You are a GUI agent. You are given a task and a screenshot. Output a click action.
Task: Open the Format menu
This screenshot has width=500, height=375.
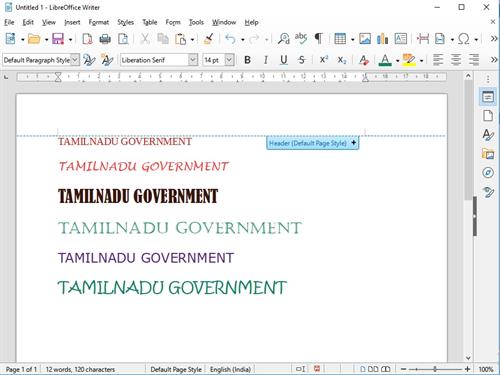[x=99, y=22]
